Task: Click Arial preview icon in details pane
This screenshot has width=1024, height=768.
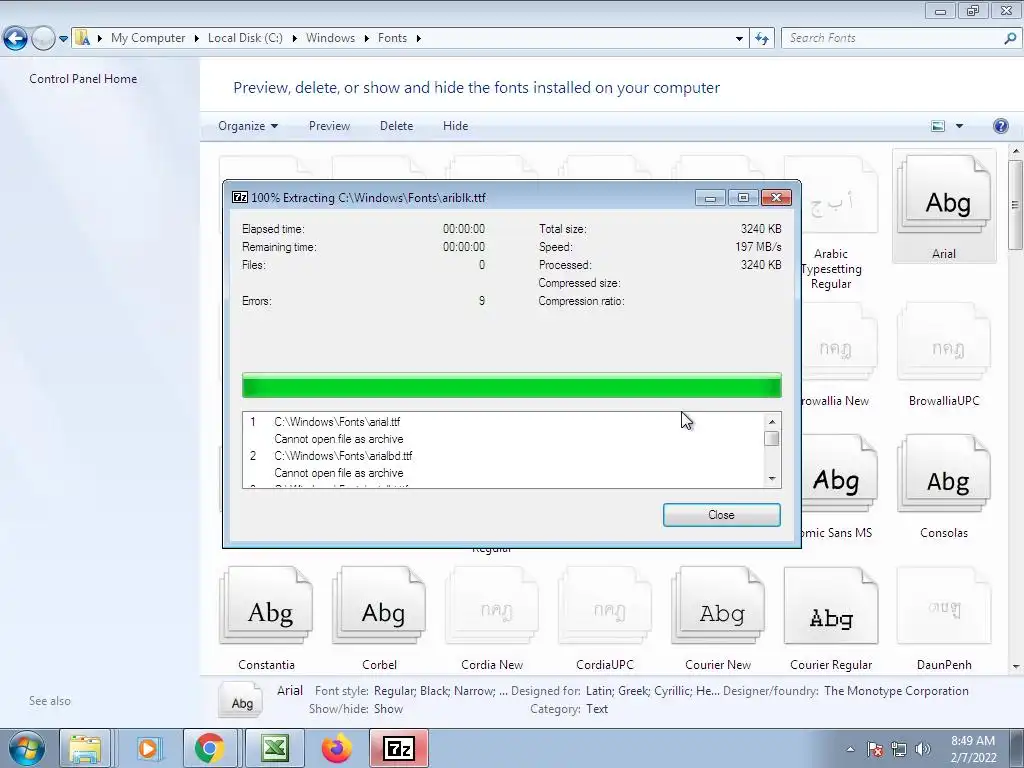Action: 242,700
